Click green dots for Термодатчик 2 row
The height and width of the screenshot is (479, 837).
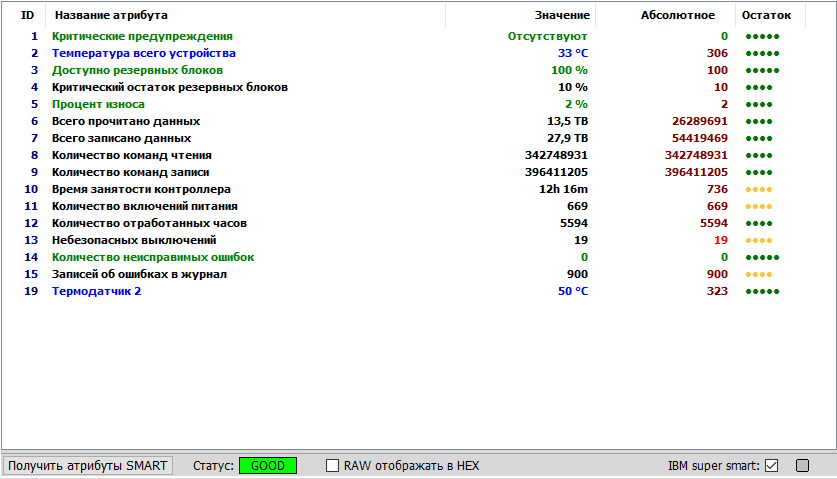coord(762,292)
